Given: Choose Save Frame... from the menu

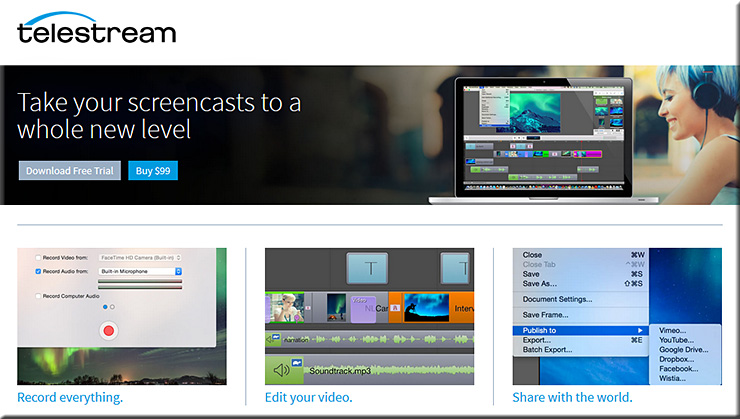Looking at the screenshot, I should [x=546, y=315].
